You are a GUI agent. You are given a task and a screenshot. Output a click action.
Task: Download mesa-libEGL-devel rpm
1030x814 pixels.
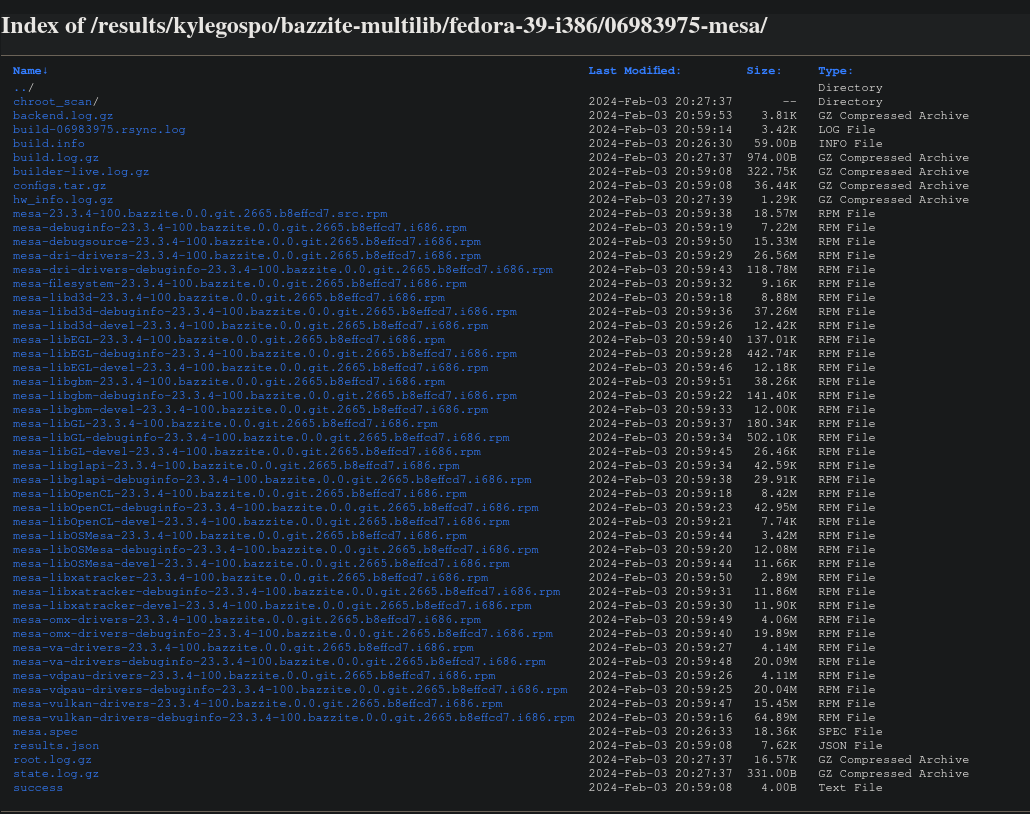(x=250, y=368)
